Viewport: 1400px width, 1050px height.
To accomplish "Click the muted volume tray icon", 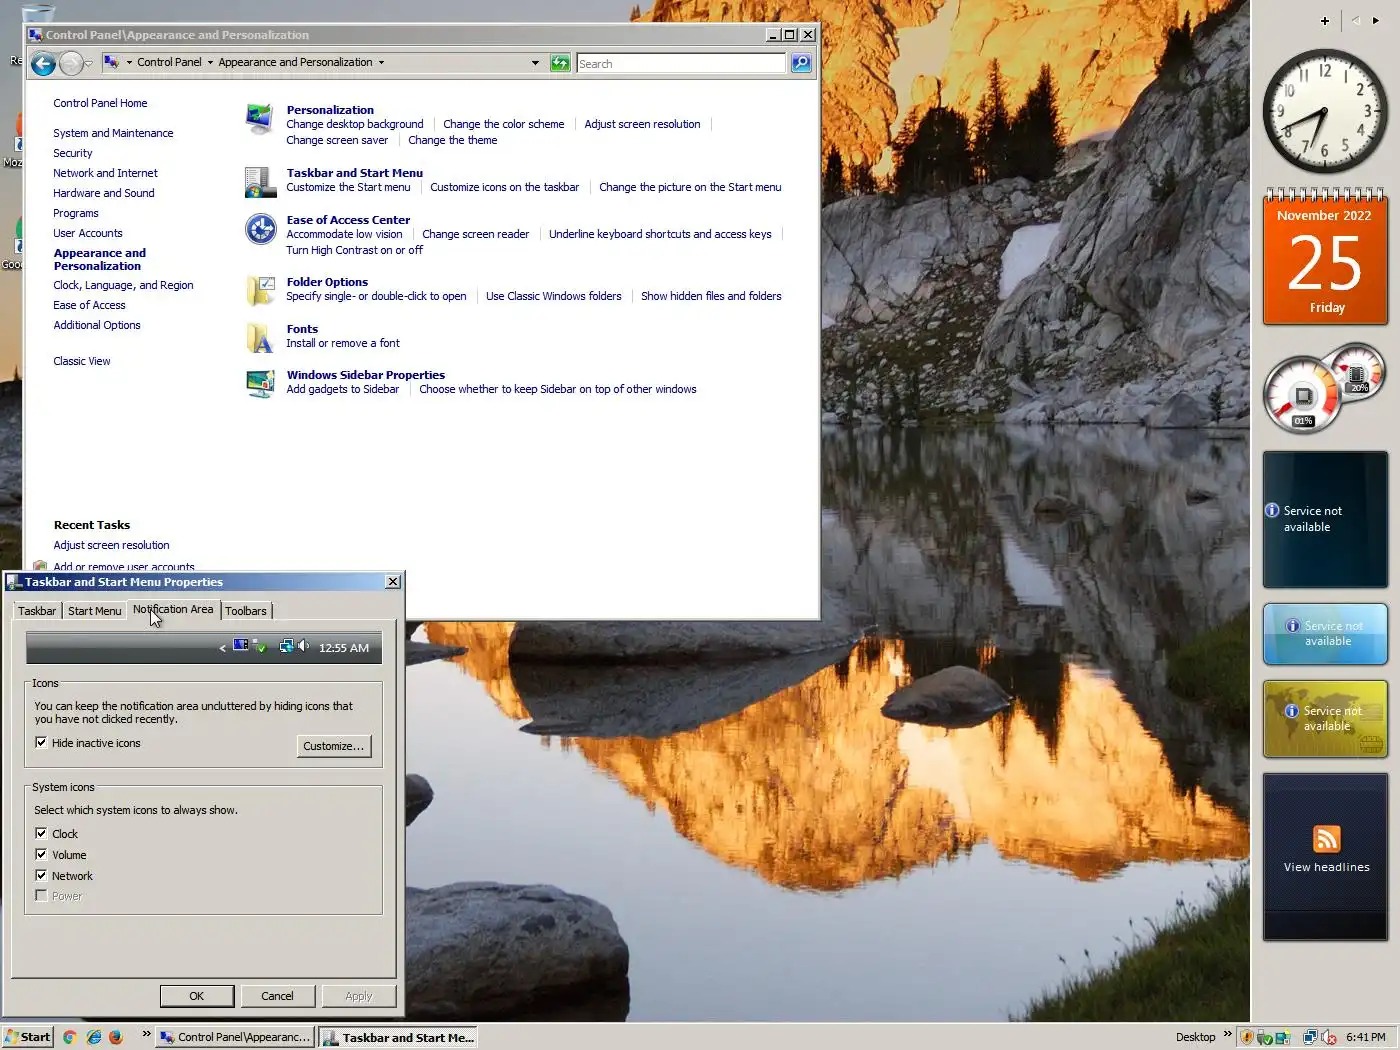I will [x=1329, y=1037].
